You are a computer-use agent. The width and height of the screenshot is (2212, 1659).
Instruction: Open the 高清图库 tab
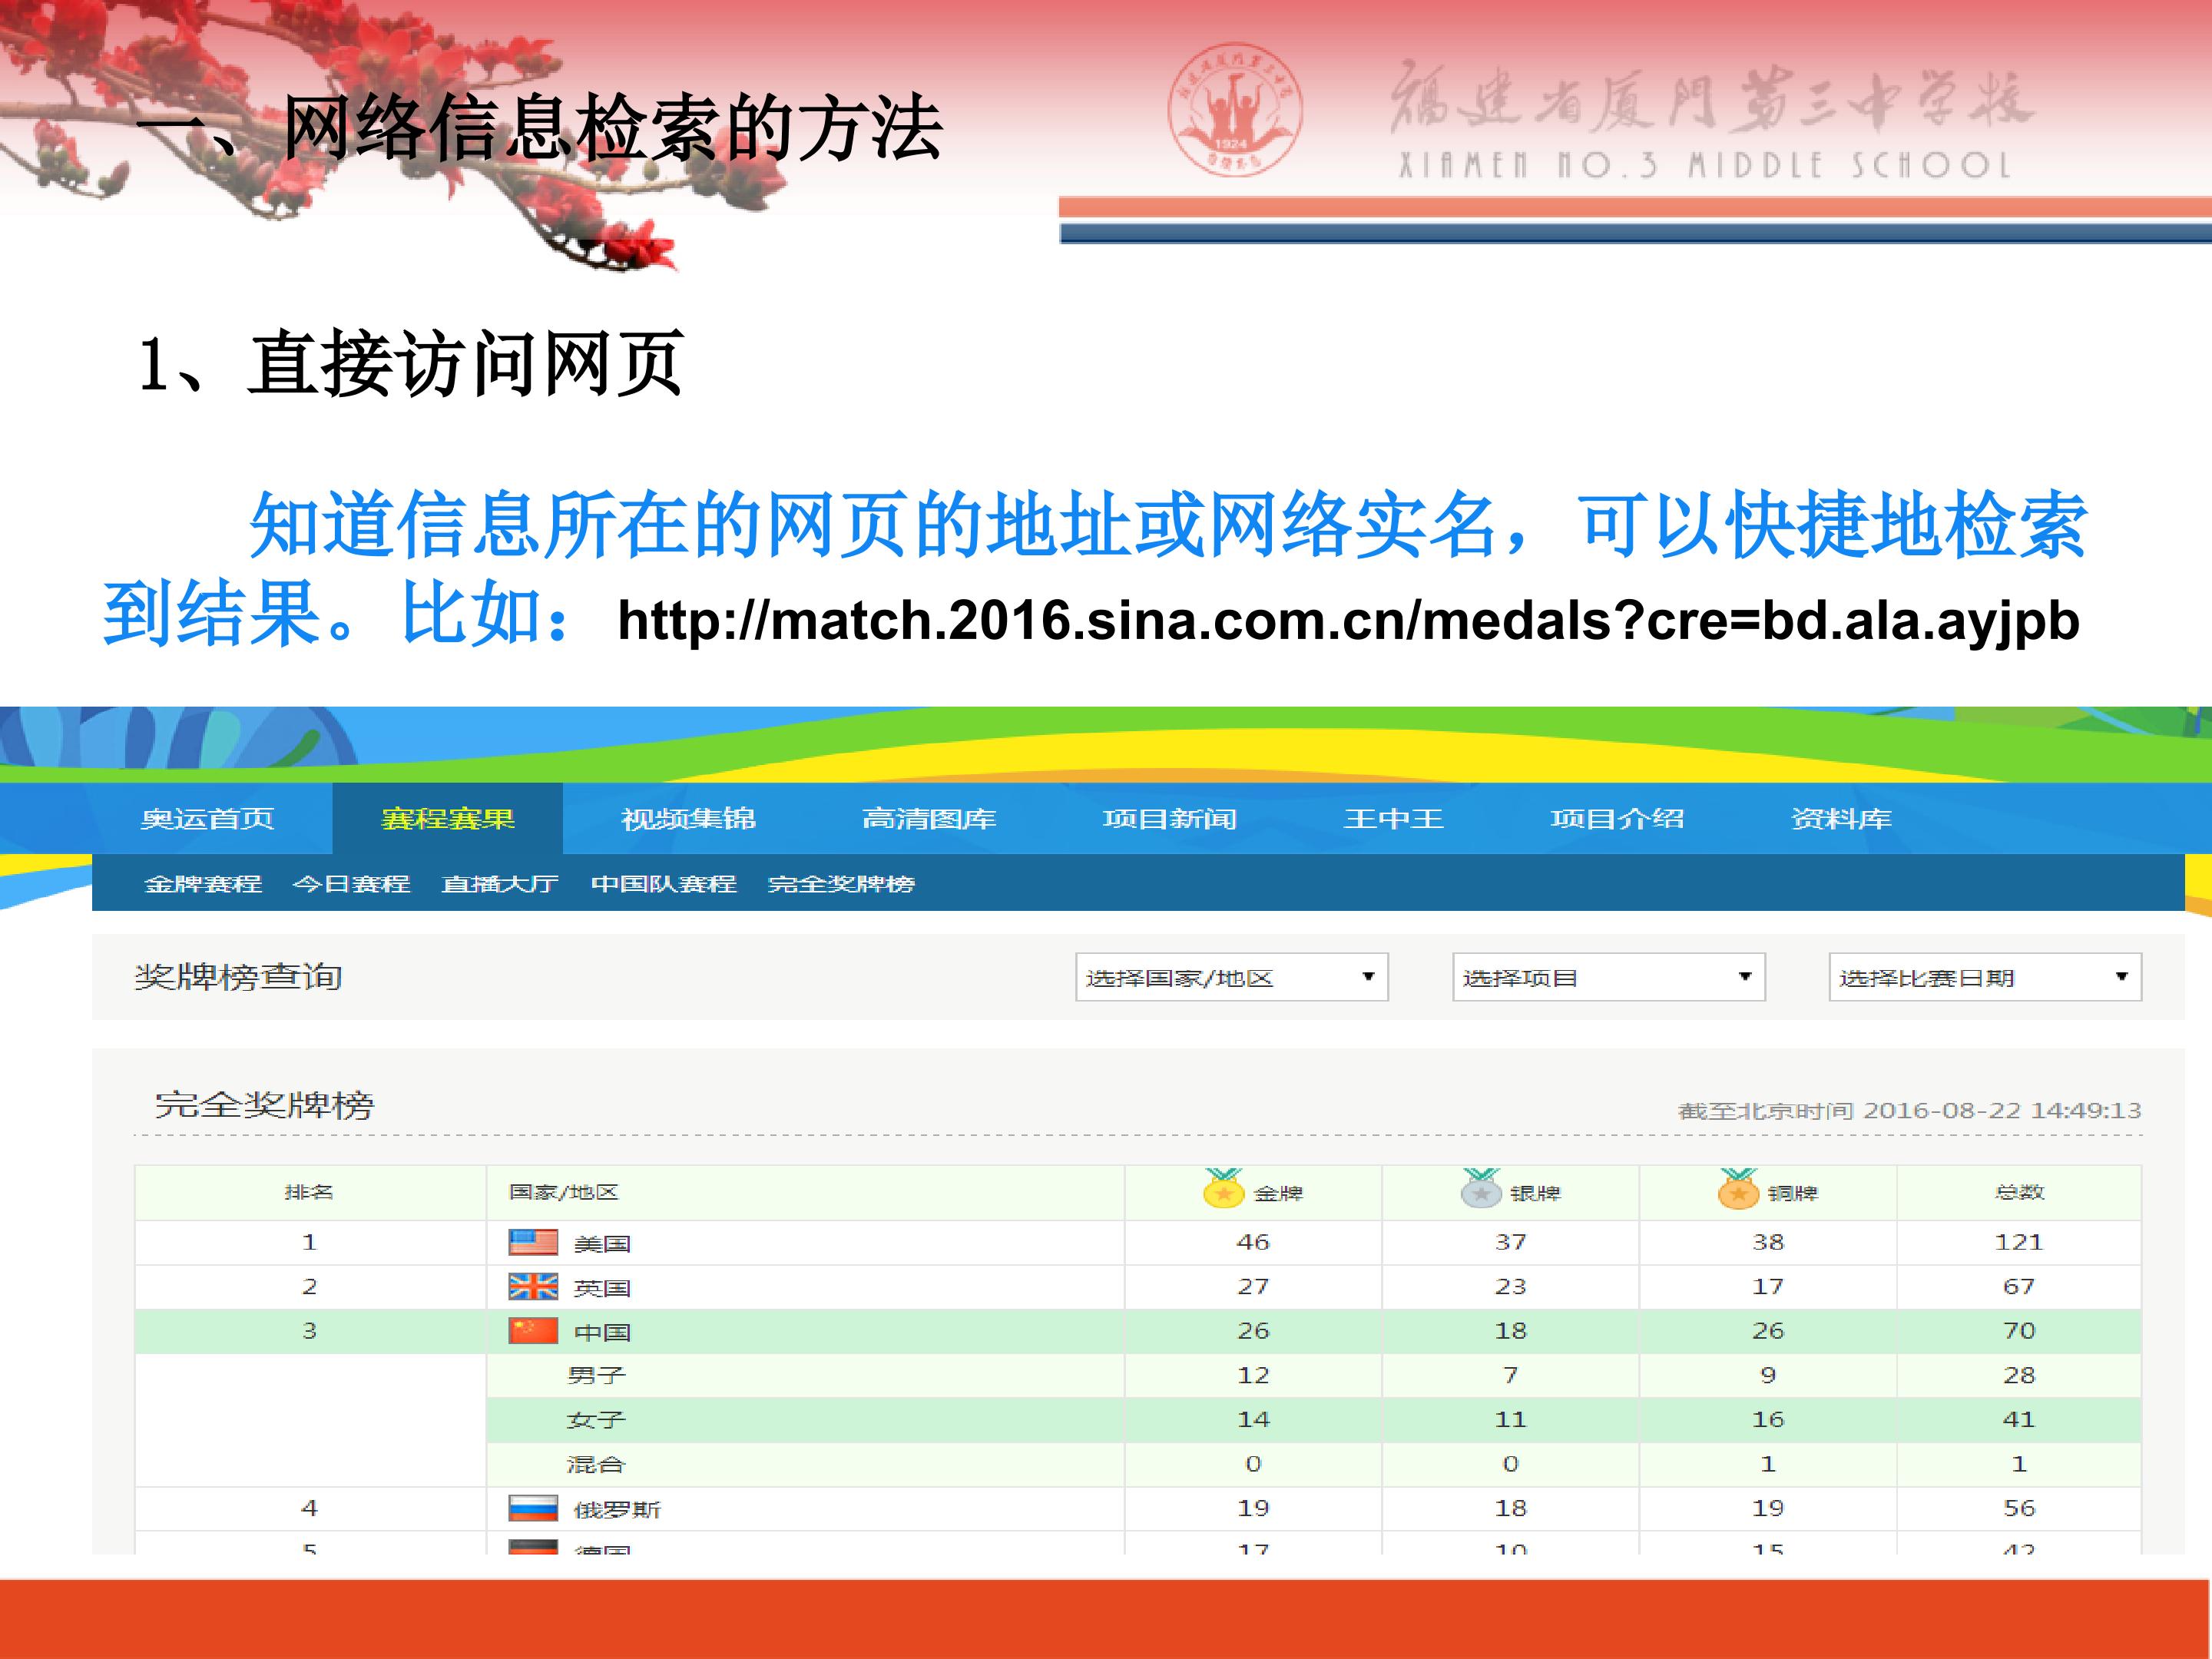point(929,819)
